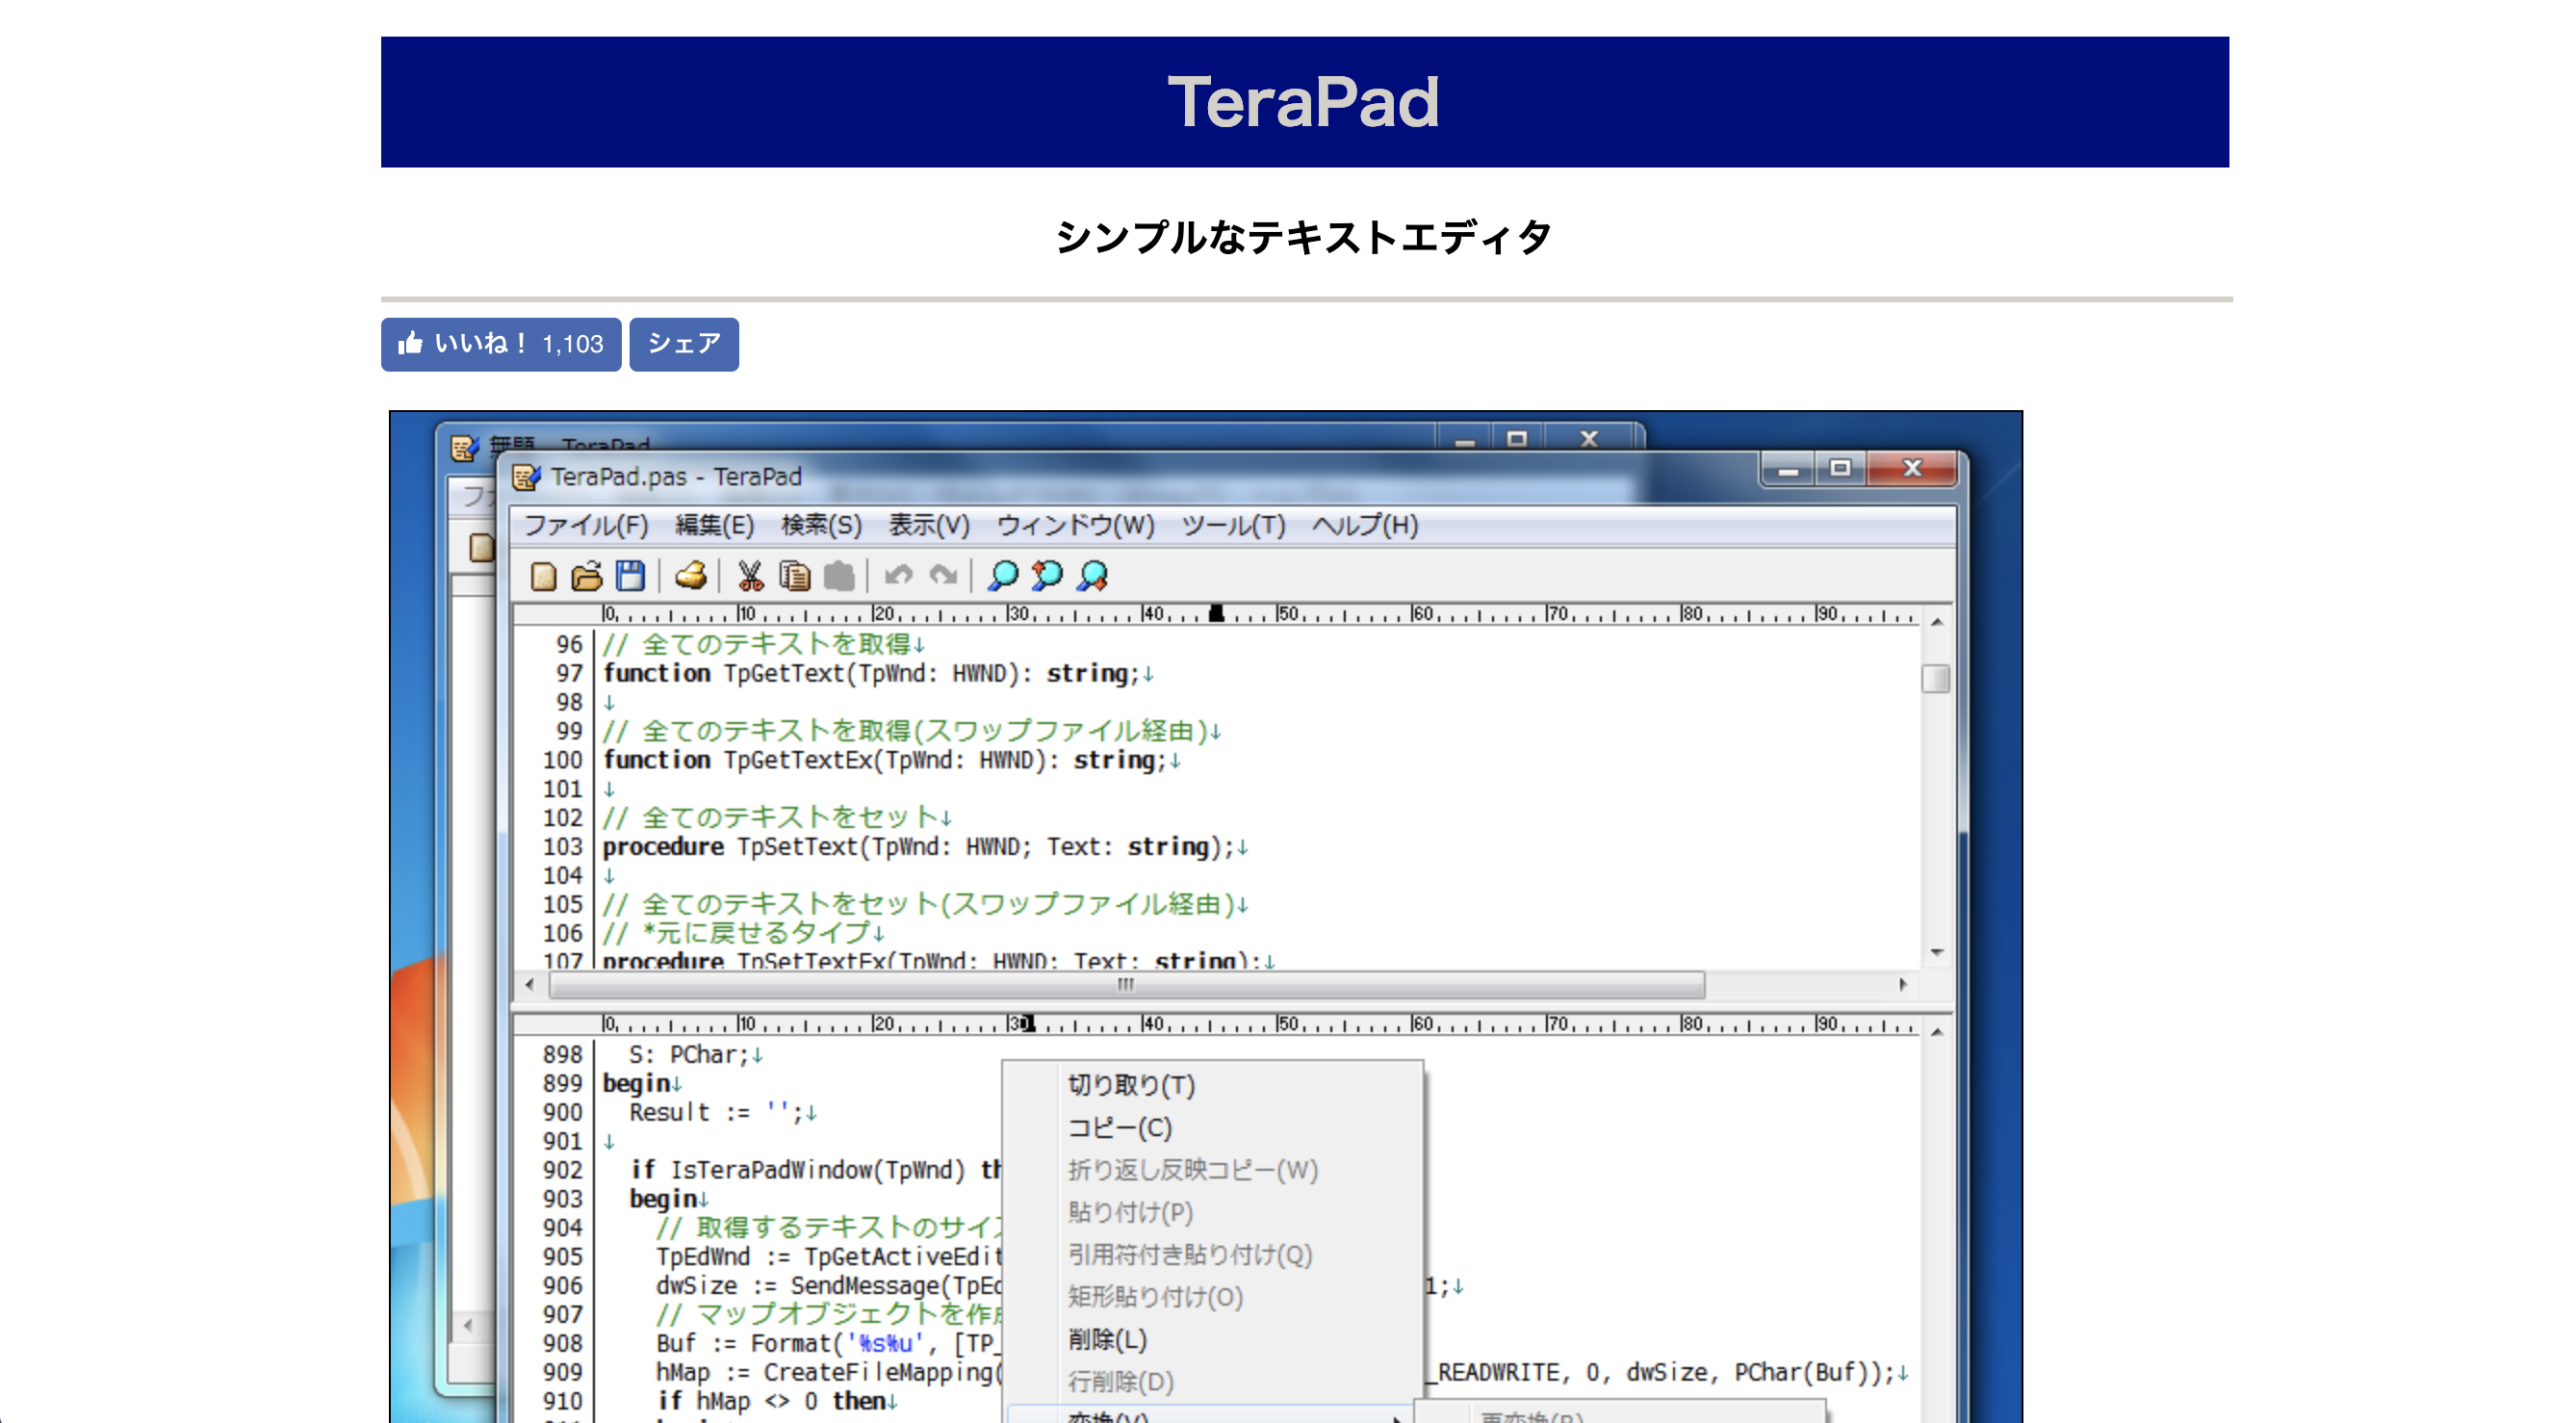The image size is (2576, 1423).
Task: Click the Copy toolbar icon
Action: [x=794, y=576]
